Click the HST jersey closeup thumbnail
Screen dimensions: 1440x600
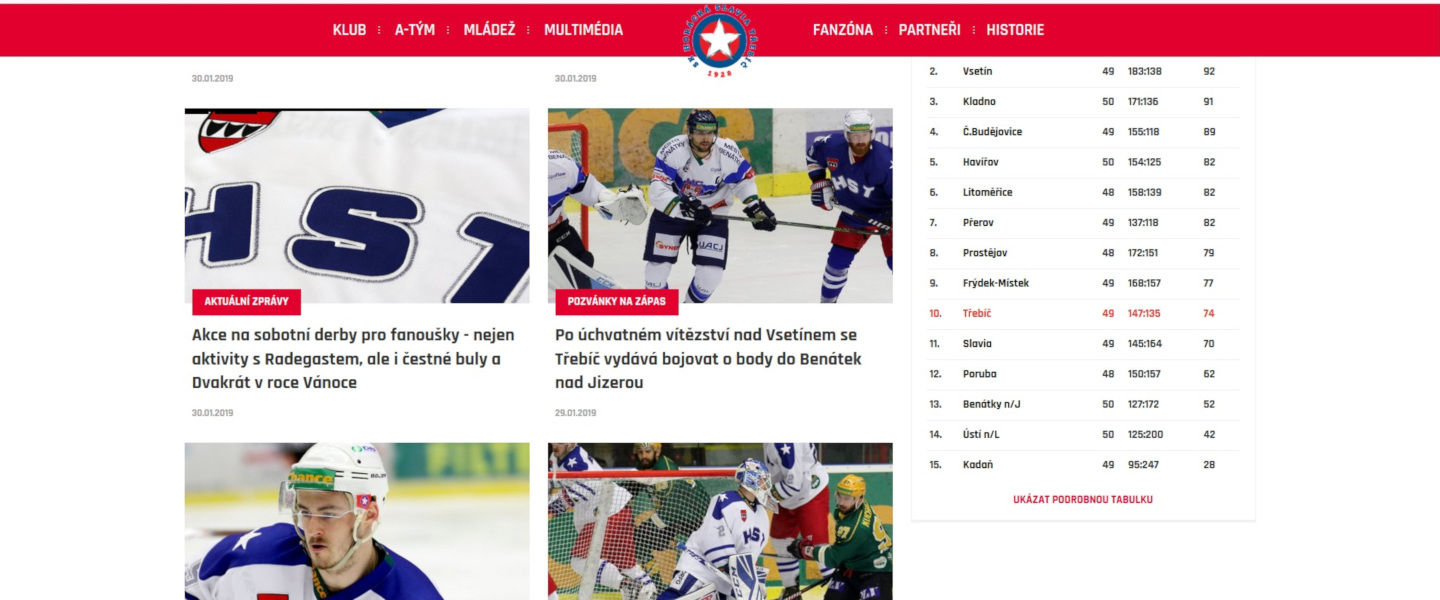click(357, 205)
